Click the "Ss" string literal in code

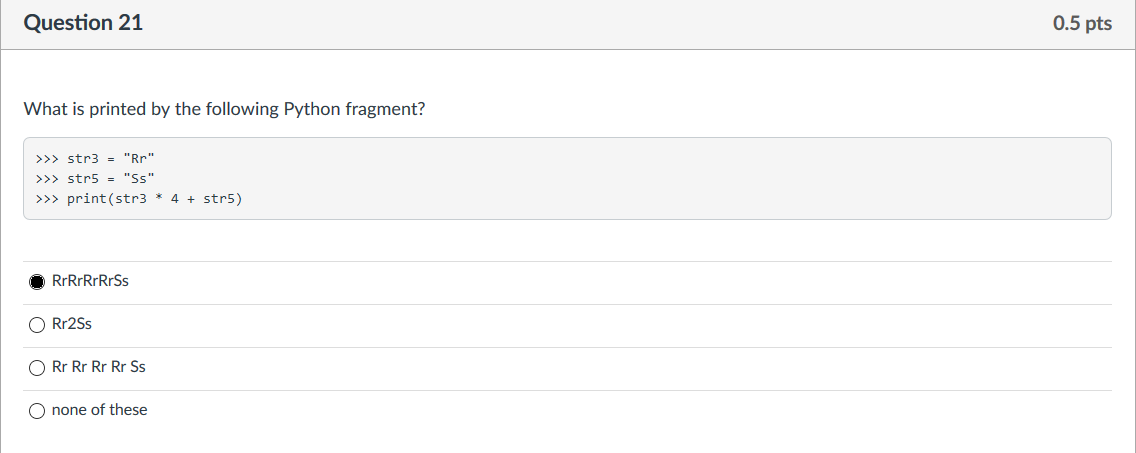click(139, 178)
